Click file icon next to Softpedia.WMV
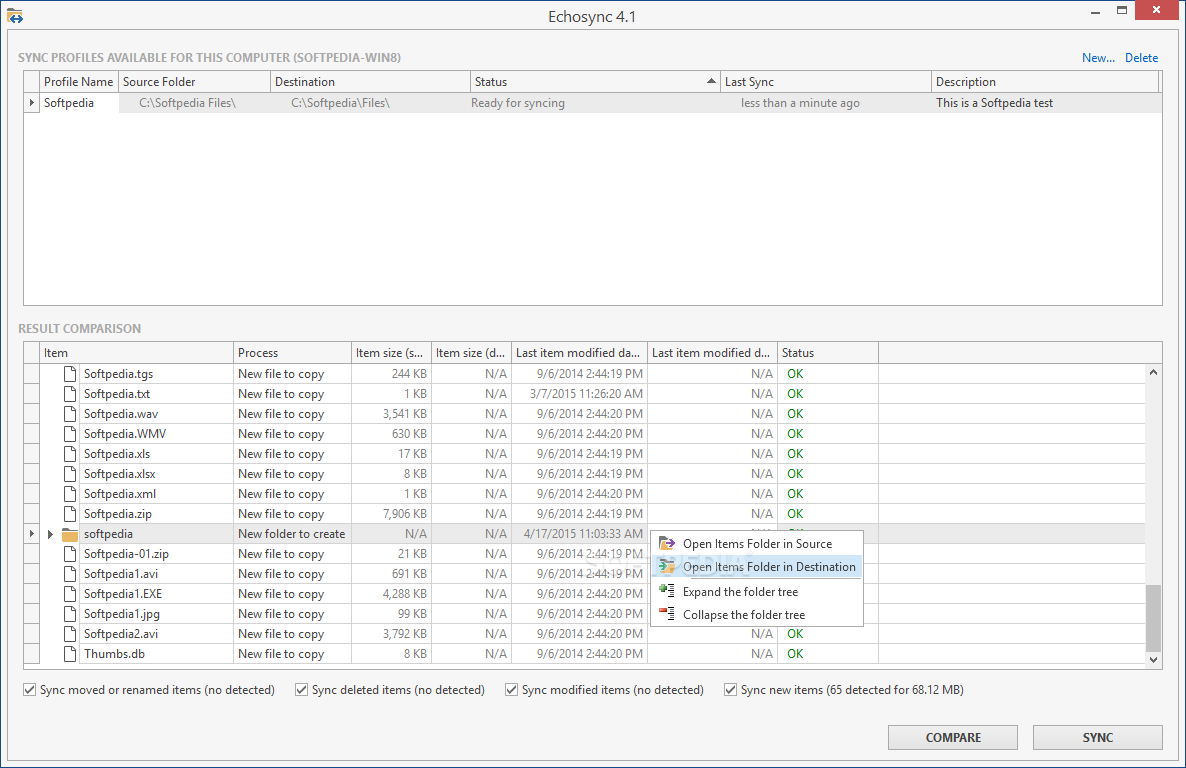This screenshot has height=768, width=1186. (70, 434)
